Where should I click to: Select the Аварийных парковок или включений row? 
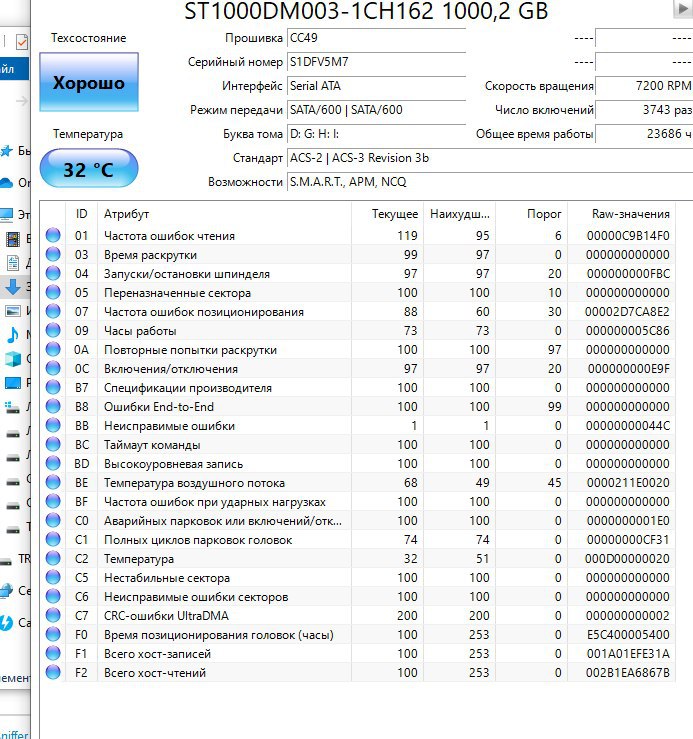[x=357, y=520]
